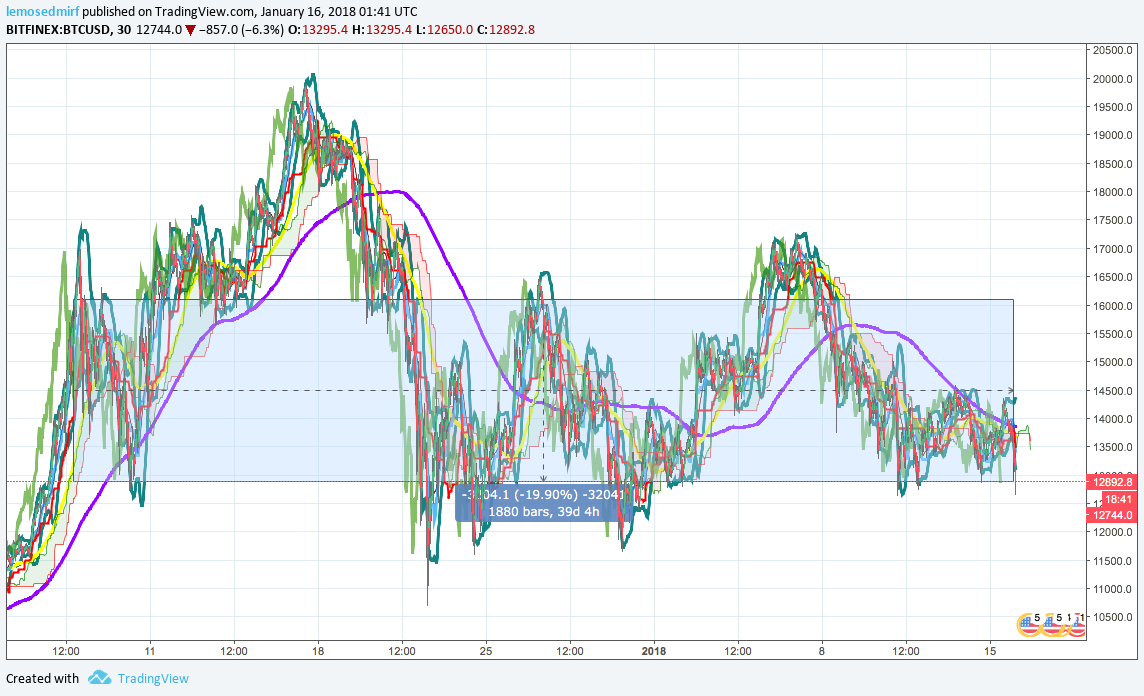The width and height of the screenshot is (1144, 696).
Task: Click the arrow tip at the dashed 14500 line's right end
Action: coord(1010,390)
